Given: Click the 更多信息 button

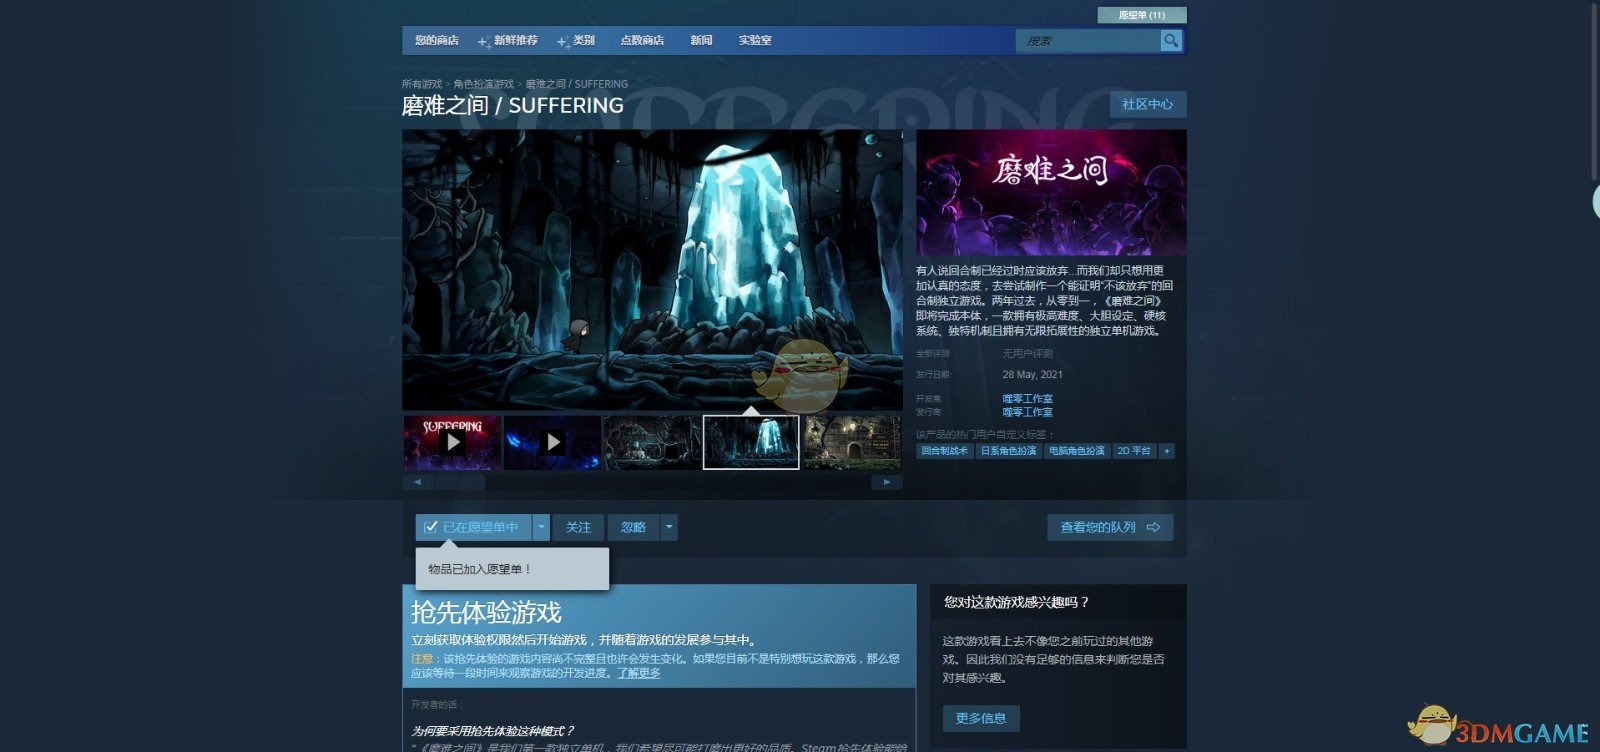Looking at the screenshot, I should click(981, 718).
